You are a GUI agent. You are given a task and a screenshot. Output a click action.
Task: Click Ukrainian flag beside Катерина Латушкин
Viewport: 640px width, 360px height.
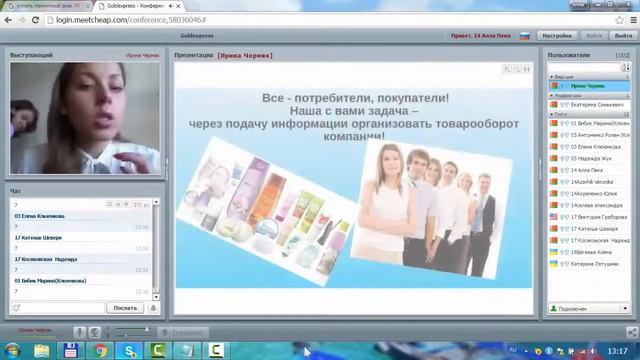tap(553, 264)
